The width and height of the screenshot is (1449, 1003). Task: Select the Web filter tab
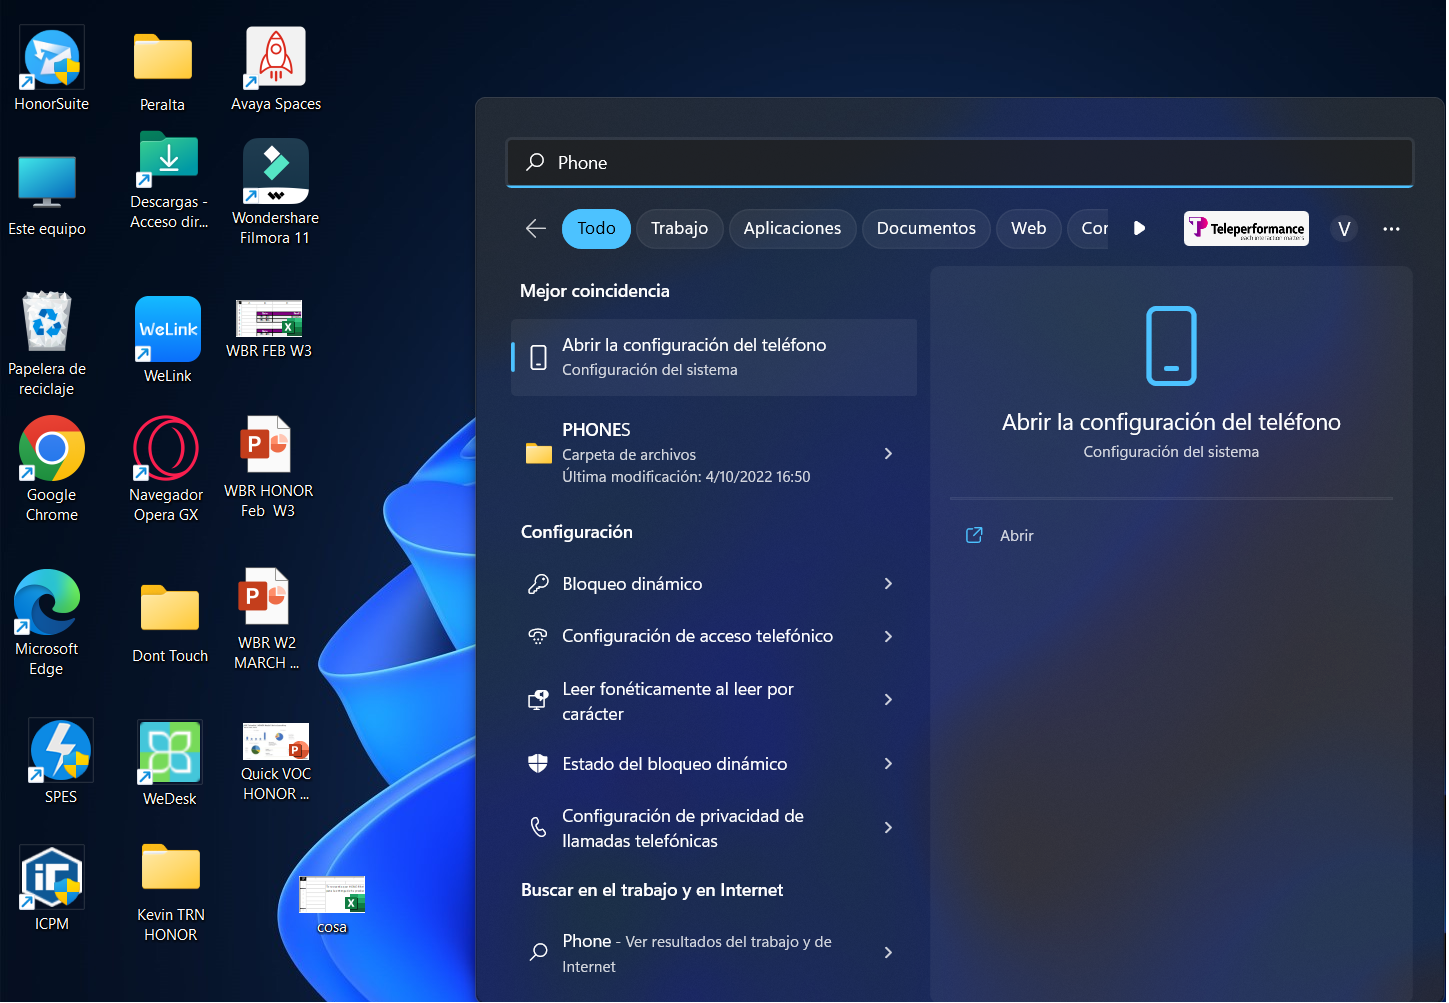1028,229
